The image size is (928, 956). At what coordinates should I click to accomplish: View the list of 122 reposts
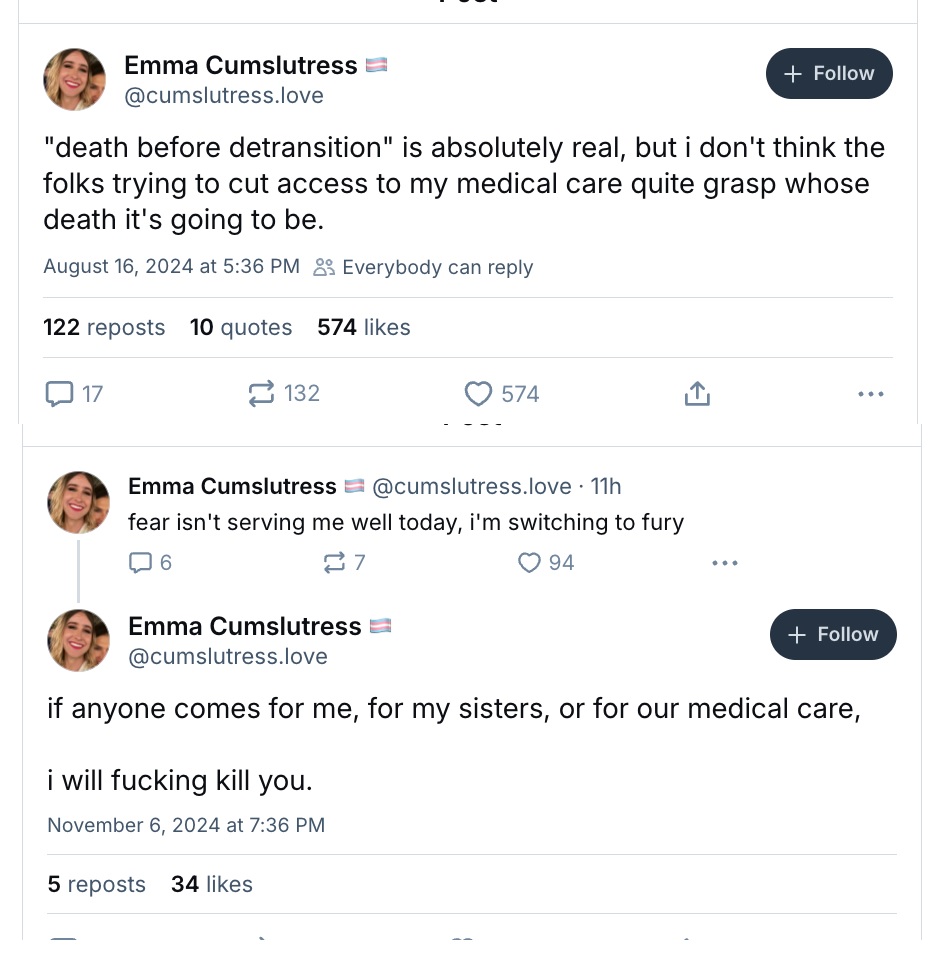click(104, 327)
